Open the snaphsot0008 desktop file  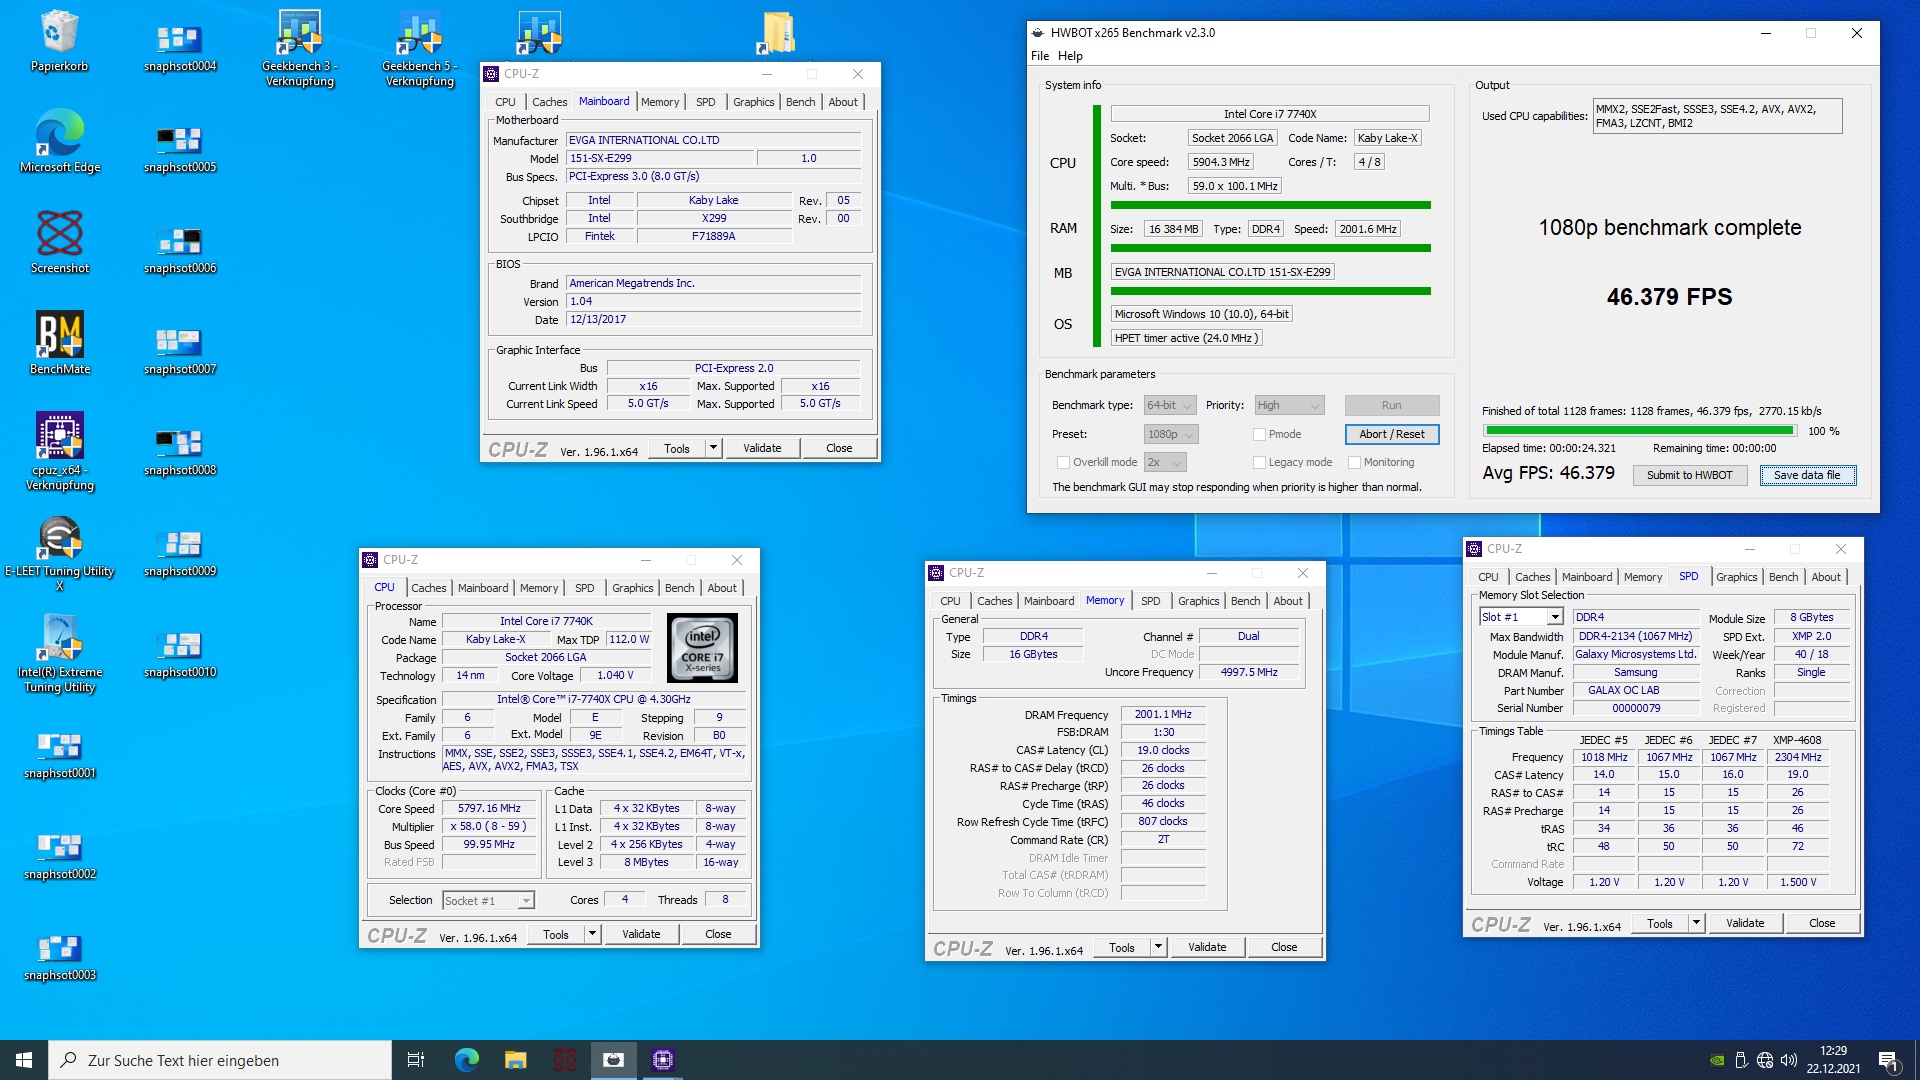(x=180, y=452)
